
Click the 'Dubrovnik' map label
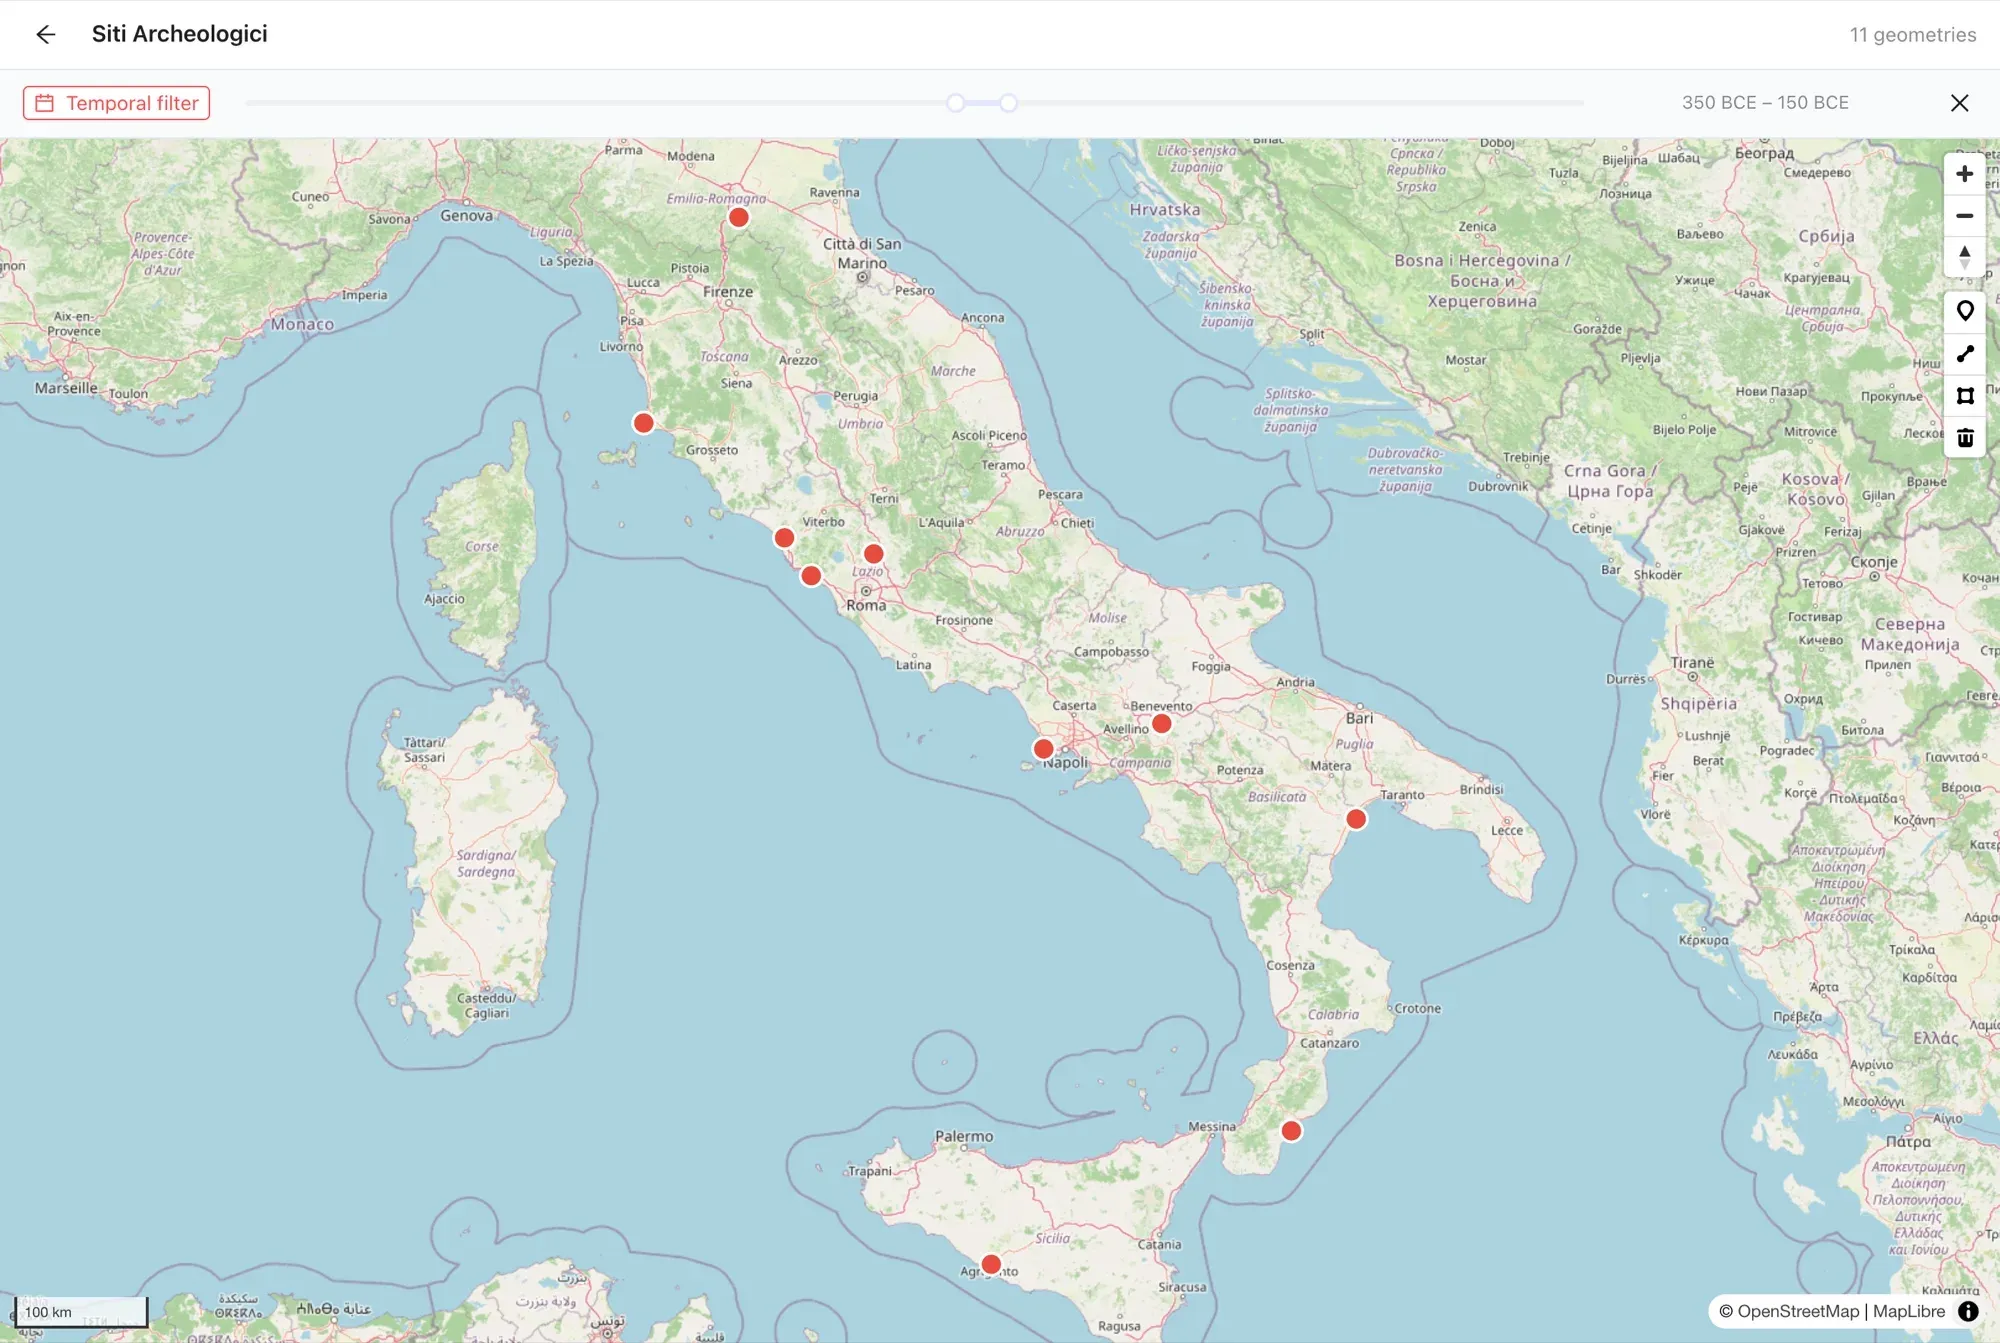coord(1498,487)
